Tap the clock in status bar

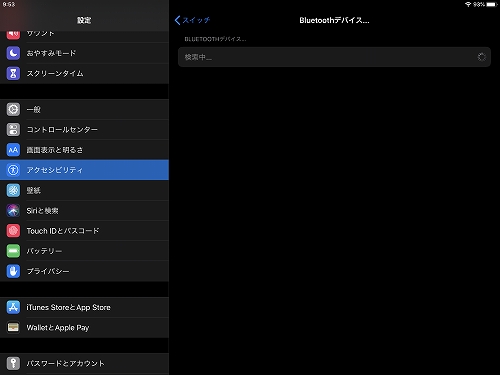[x=9, y=4]
